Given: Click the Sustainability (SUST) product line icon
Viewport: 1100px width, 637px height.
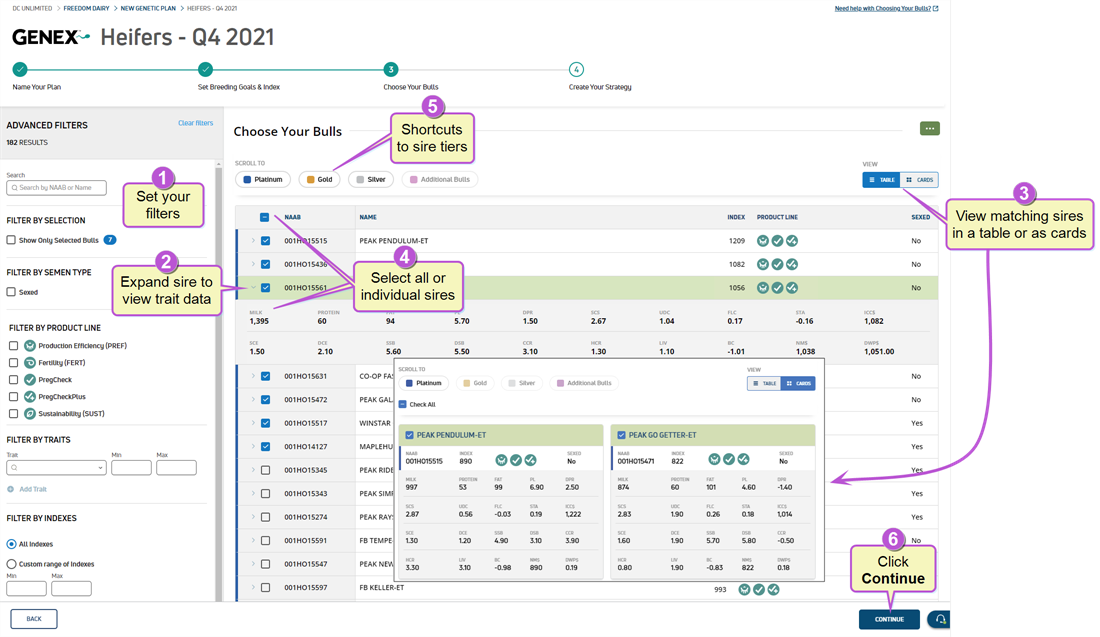Looking at the screenshot, I should [30, 413].
